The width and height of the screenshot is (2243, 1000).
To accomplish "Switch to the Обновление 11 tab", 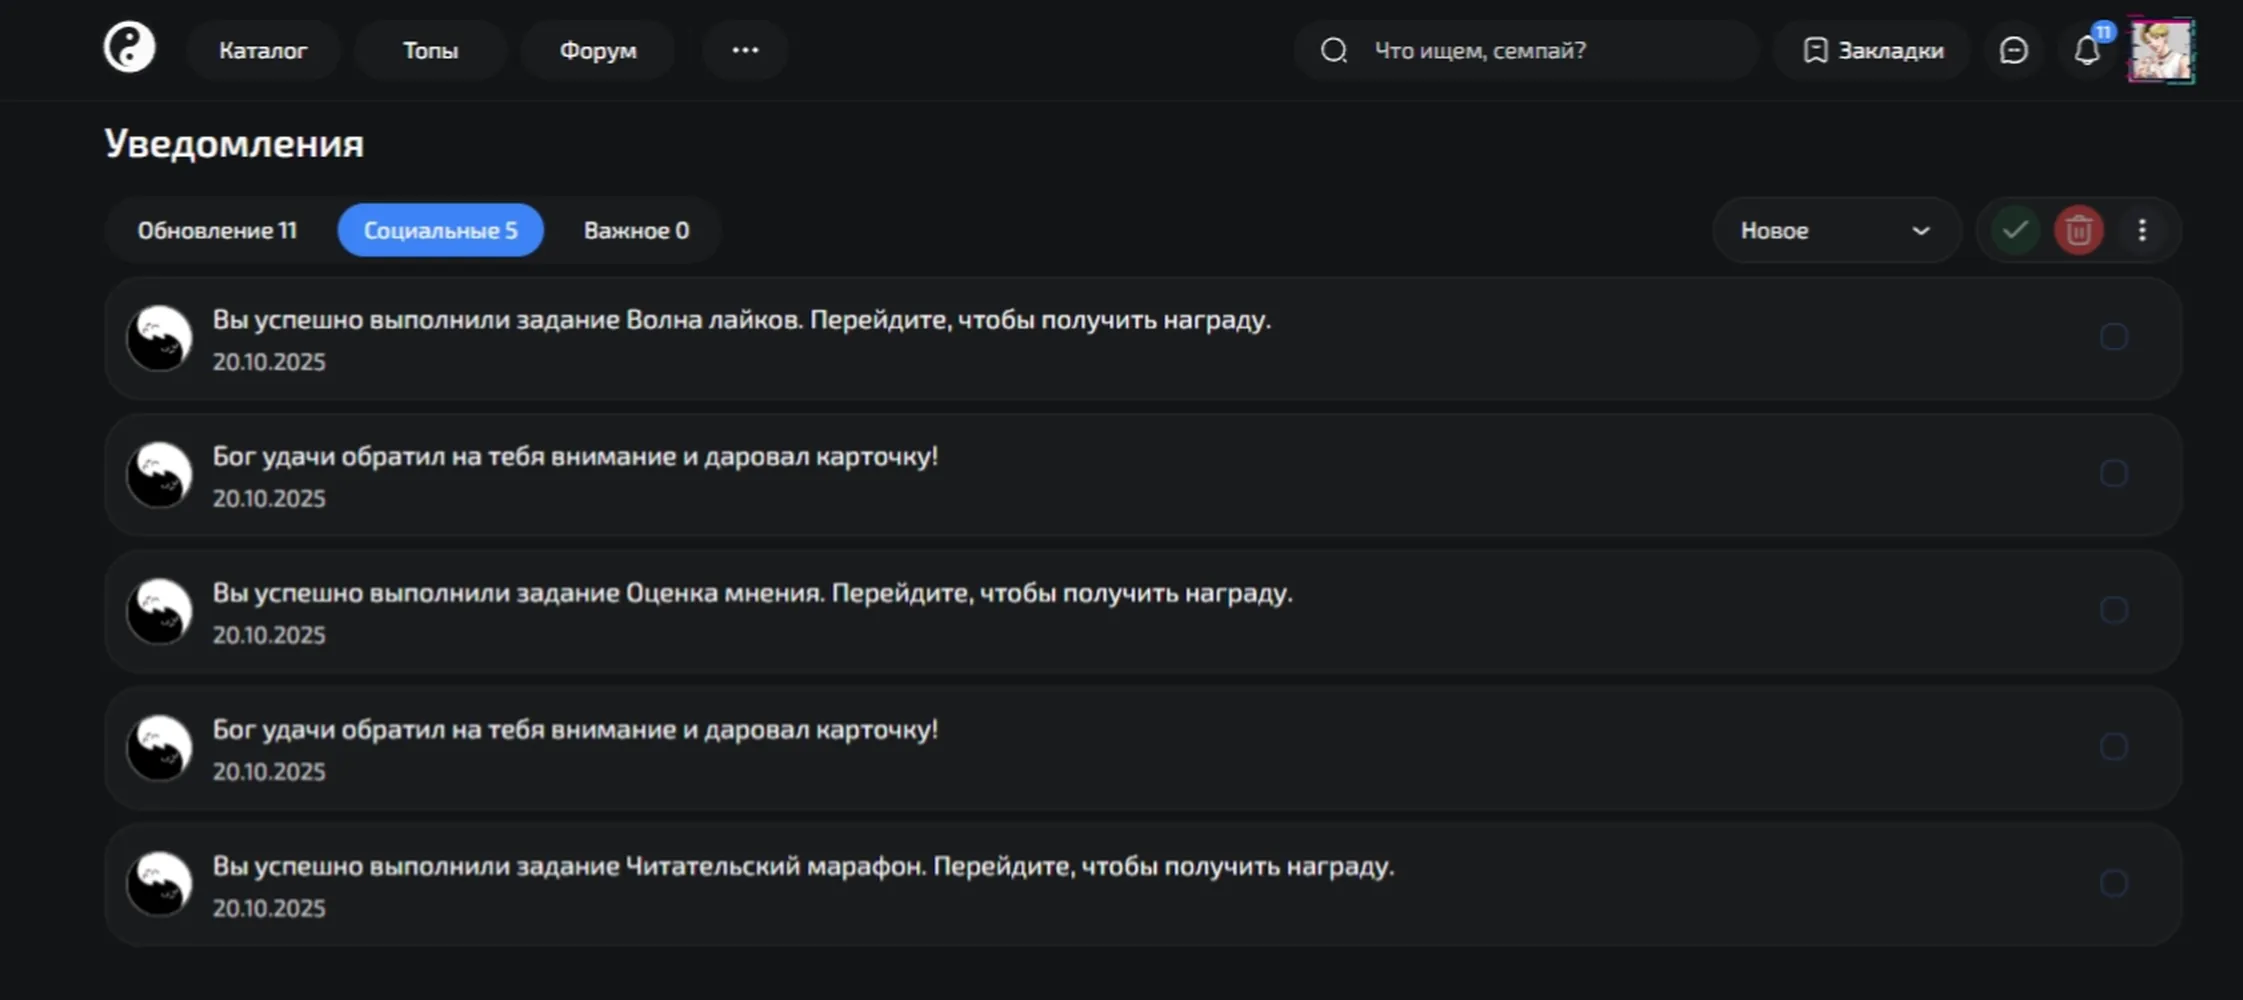I will (217, 230).
